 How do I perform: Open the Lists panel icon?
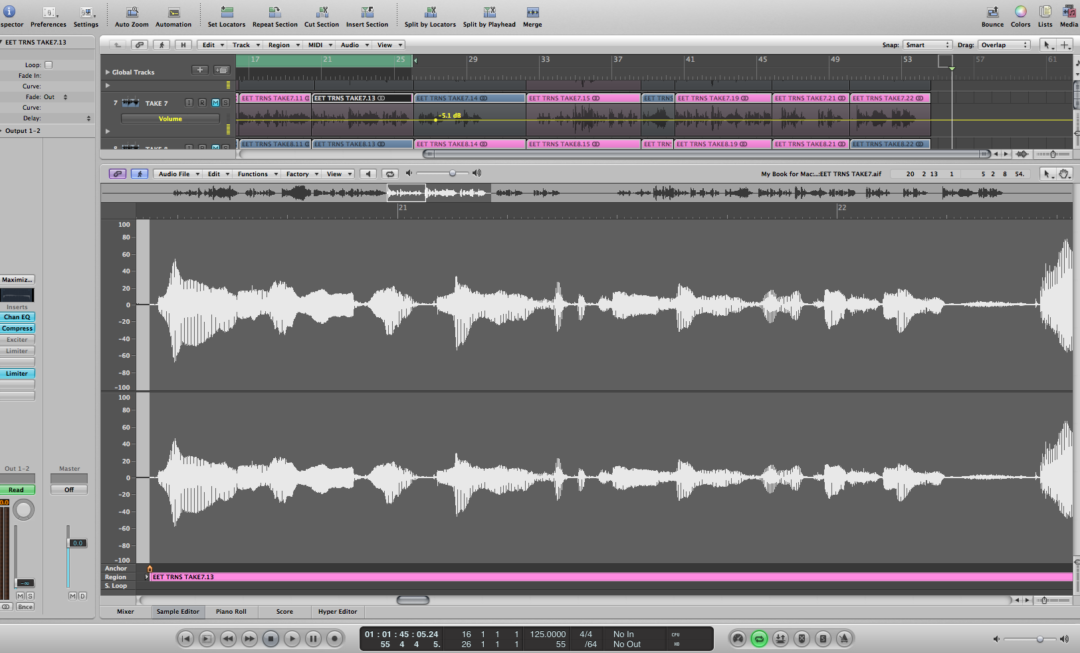click(1046, 12)
